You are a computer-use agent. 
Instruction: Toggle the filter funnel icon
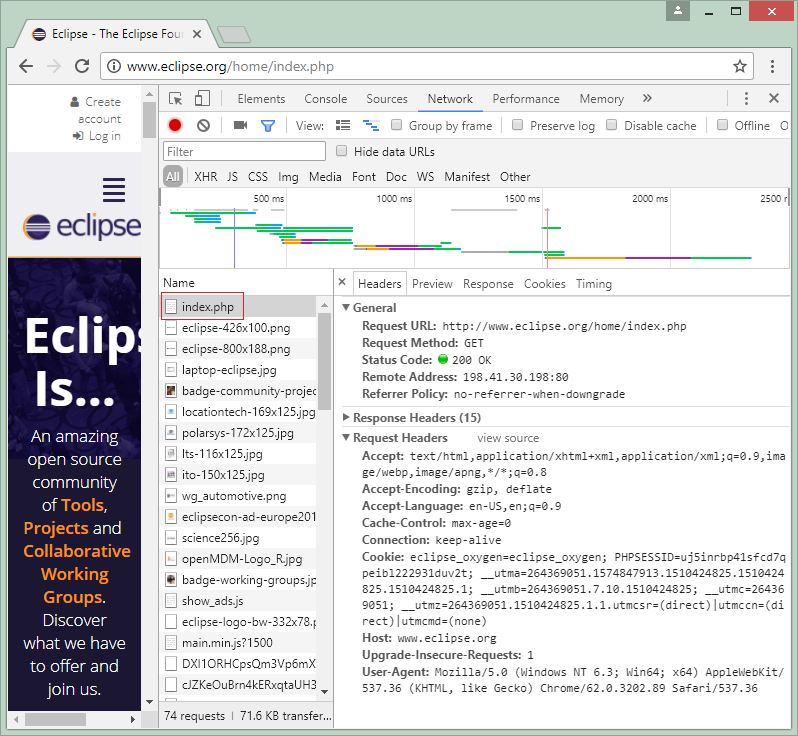point(268,125)
